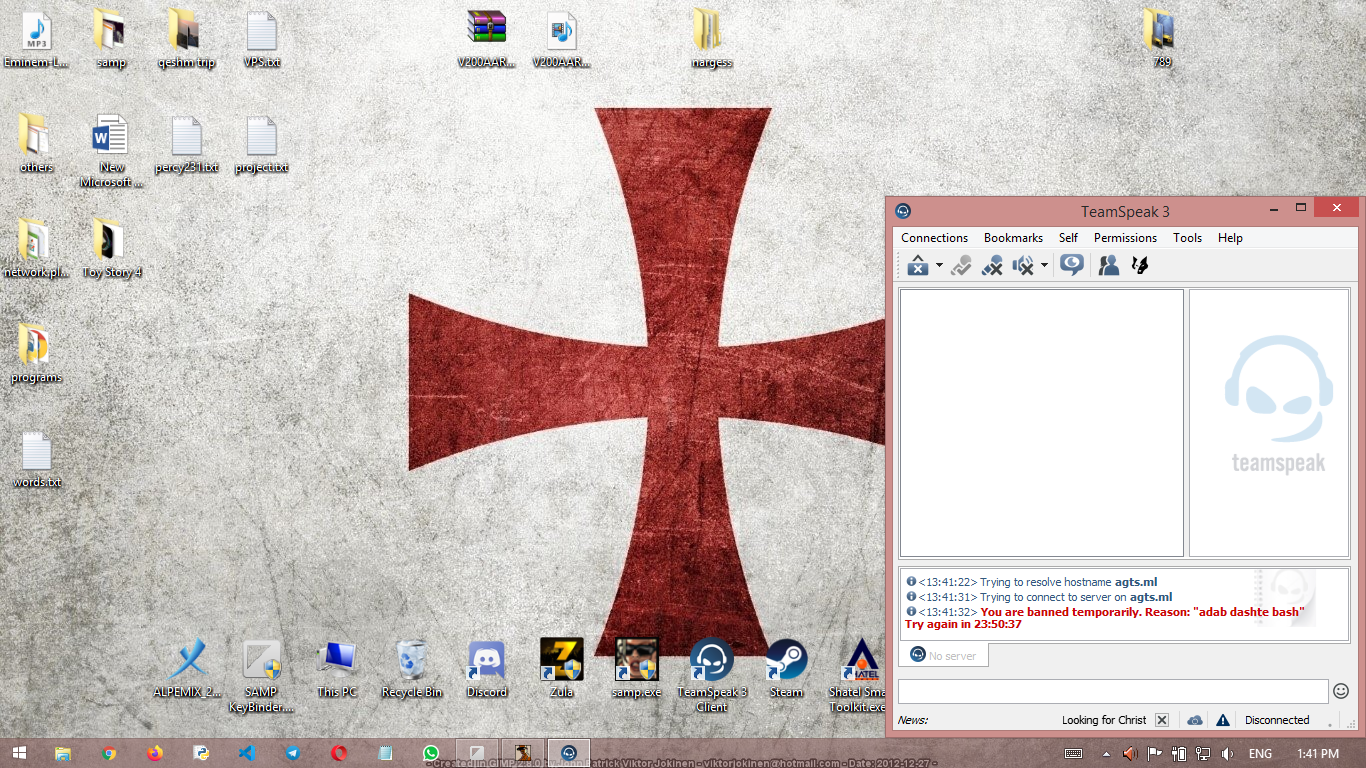Open Chrome from the taskbar
The image size is (1366, 768).
109,753
